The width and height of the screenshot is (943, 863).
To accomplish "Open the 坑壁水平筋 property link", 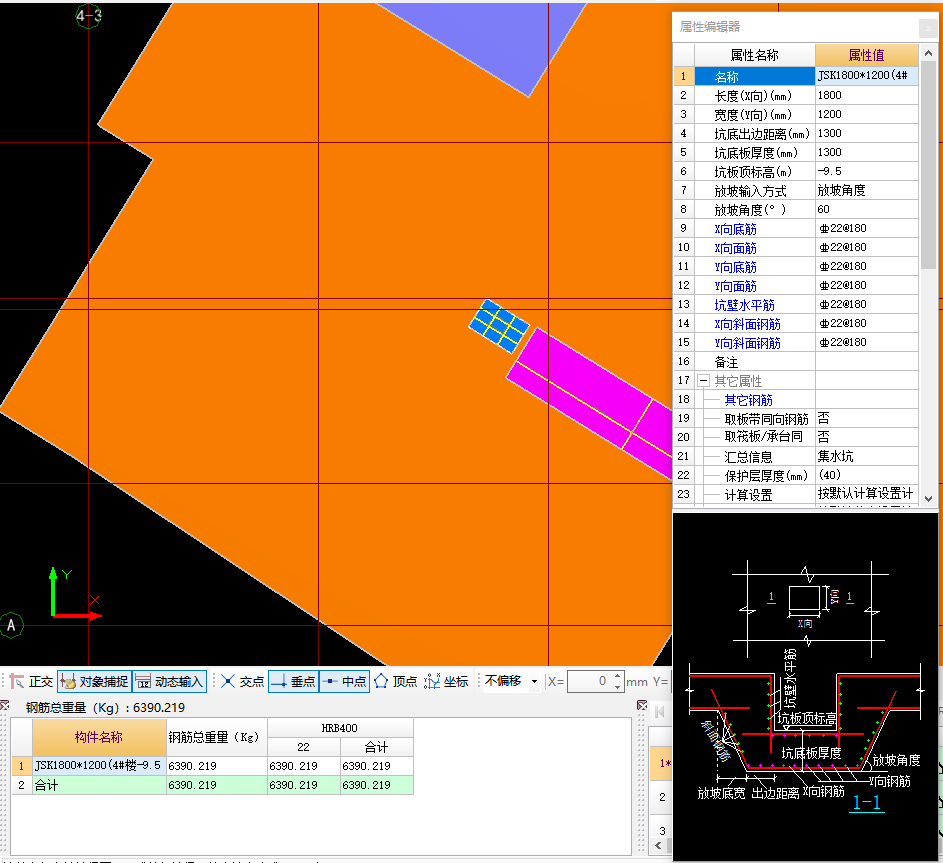I will click(745, 305).
